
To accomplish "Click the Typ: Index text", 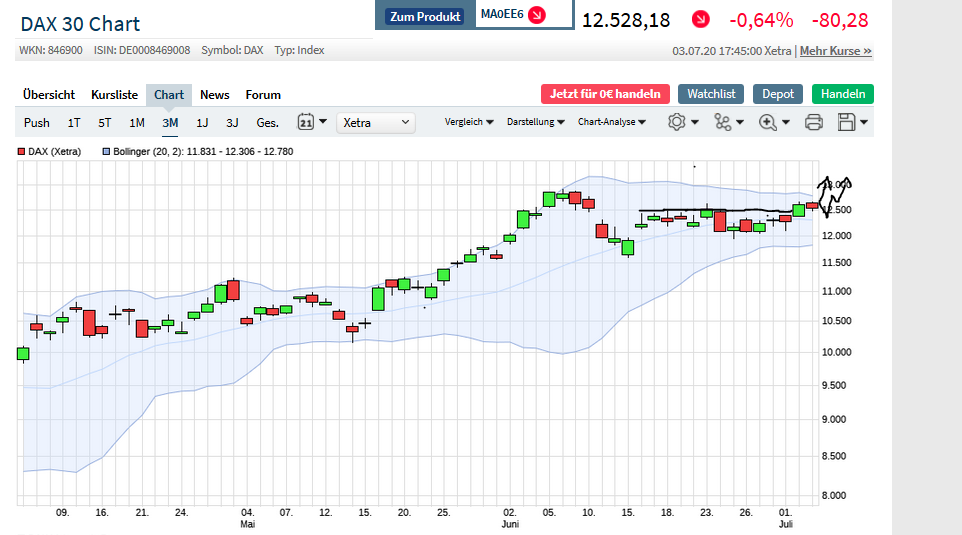I will (299, 50).
